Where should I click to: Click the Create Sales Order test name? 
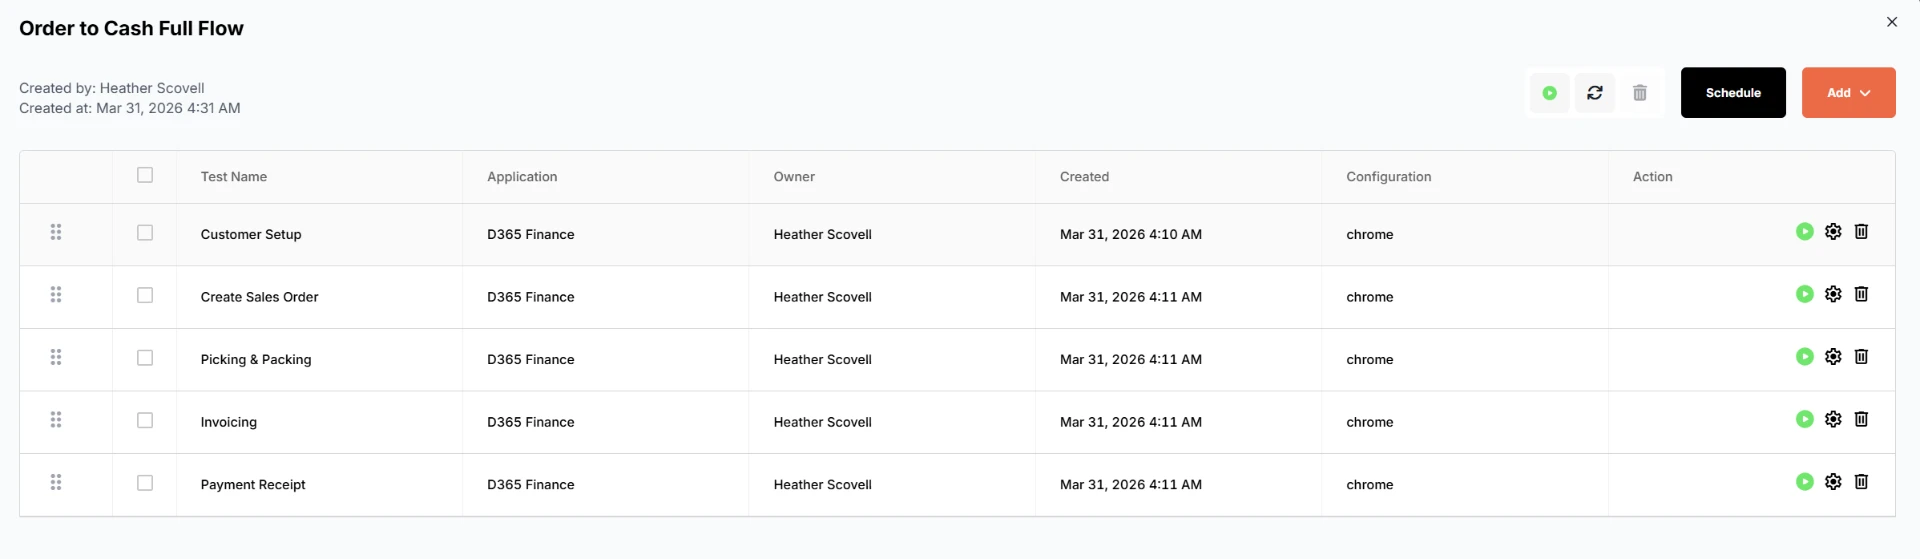click(x=259, y=297)
